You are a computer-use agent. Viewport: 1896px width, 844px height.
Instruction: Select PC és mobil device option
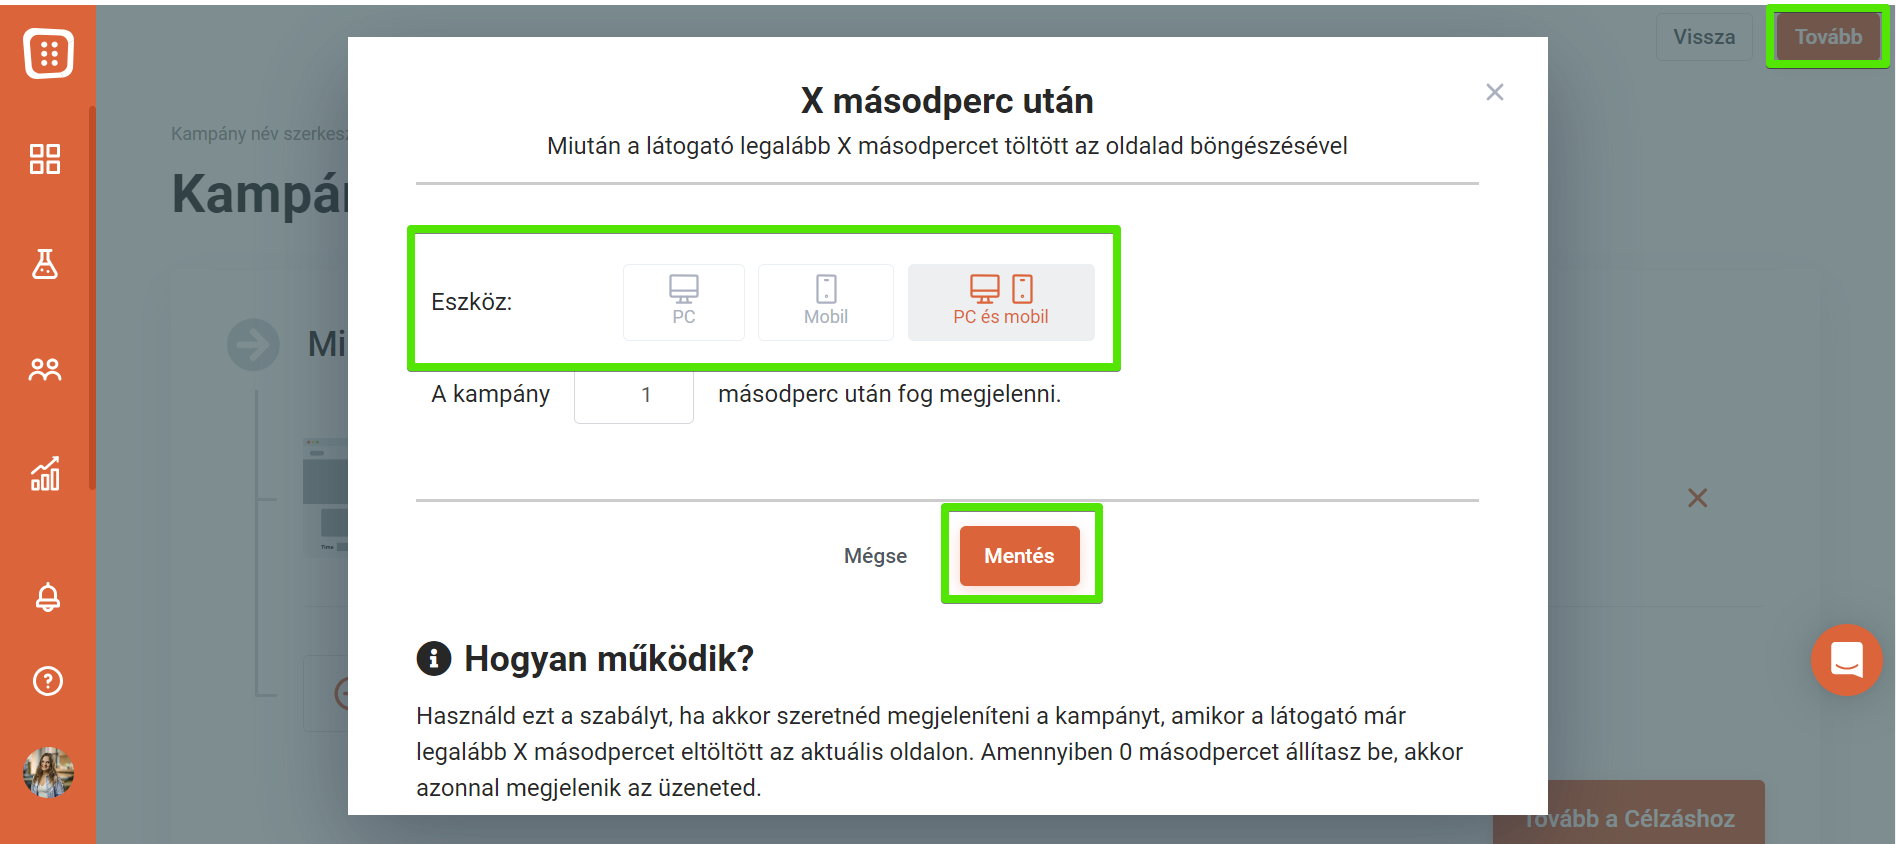(1001, 302)
